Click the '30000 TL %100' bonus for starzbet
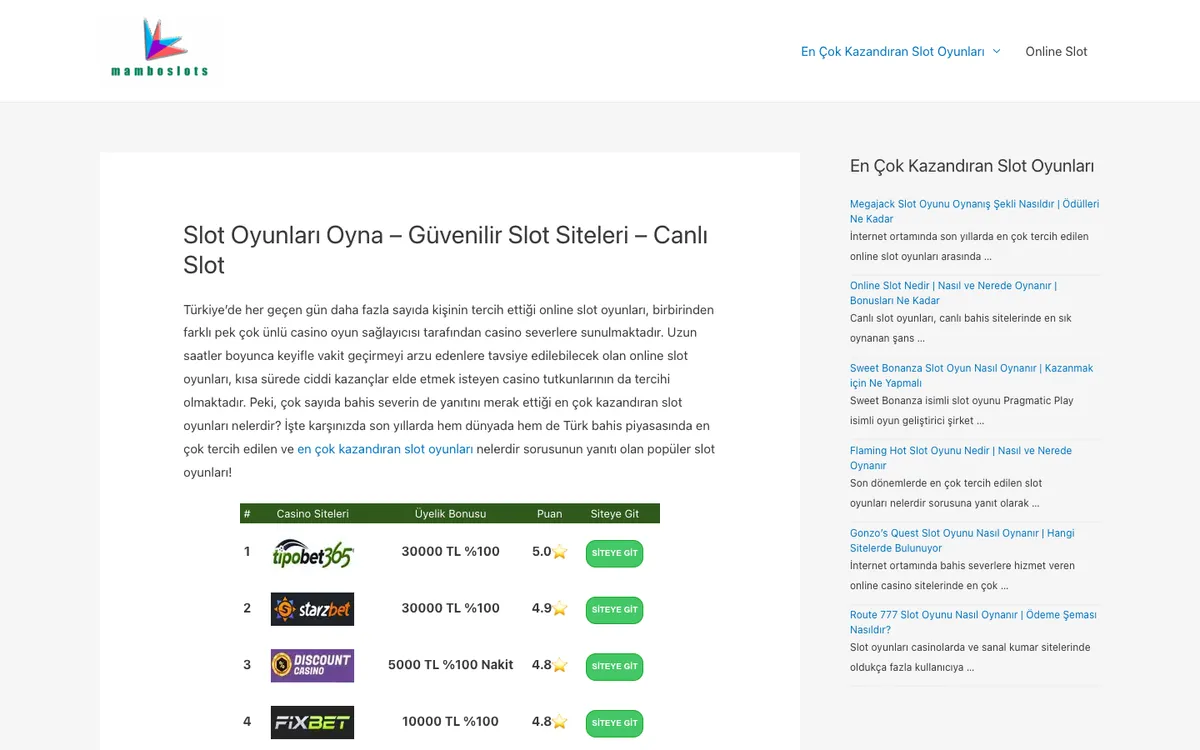 450,608
